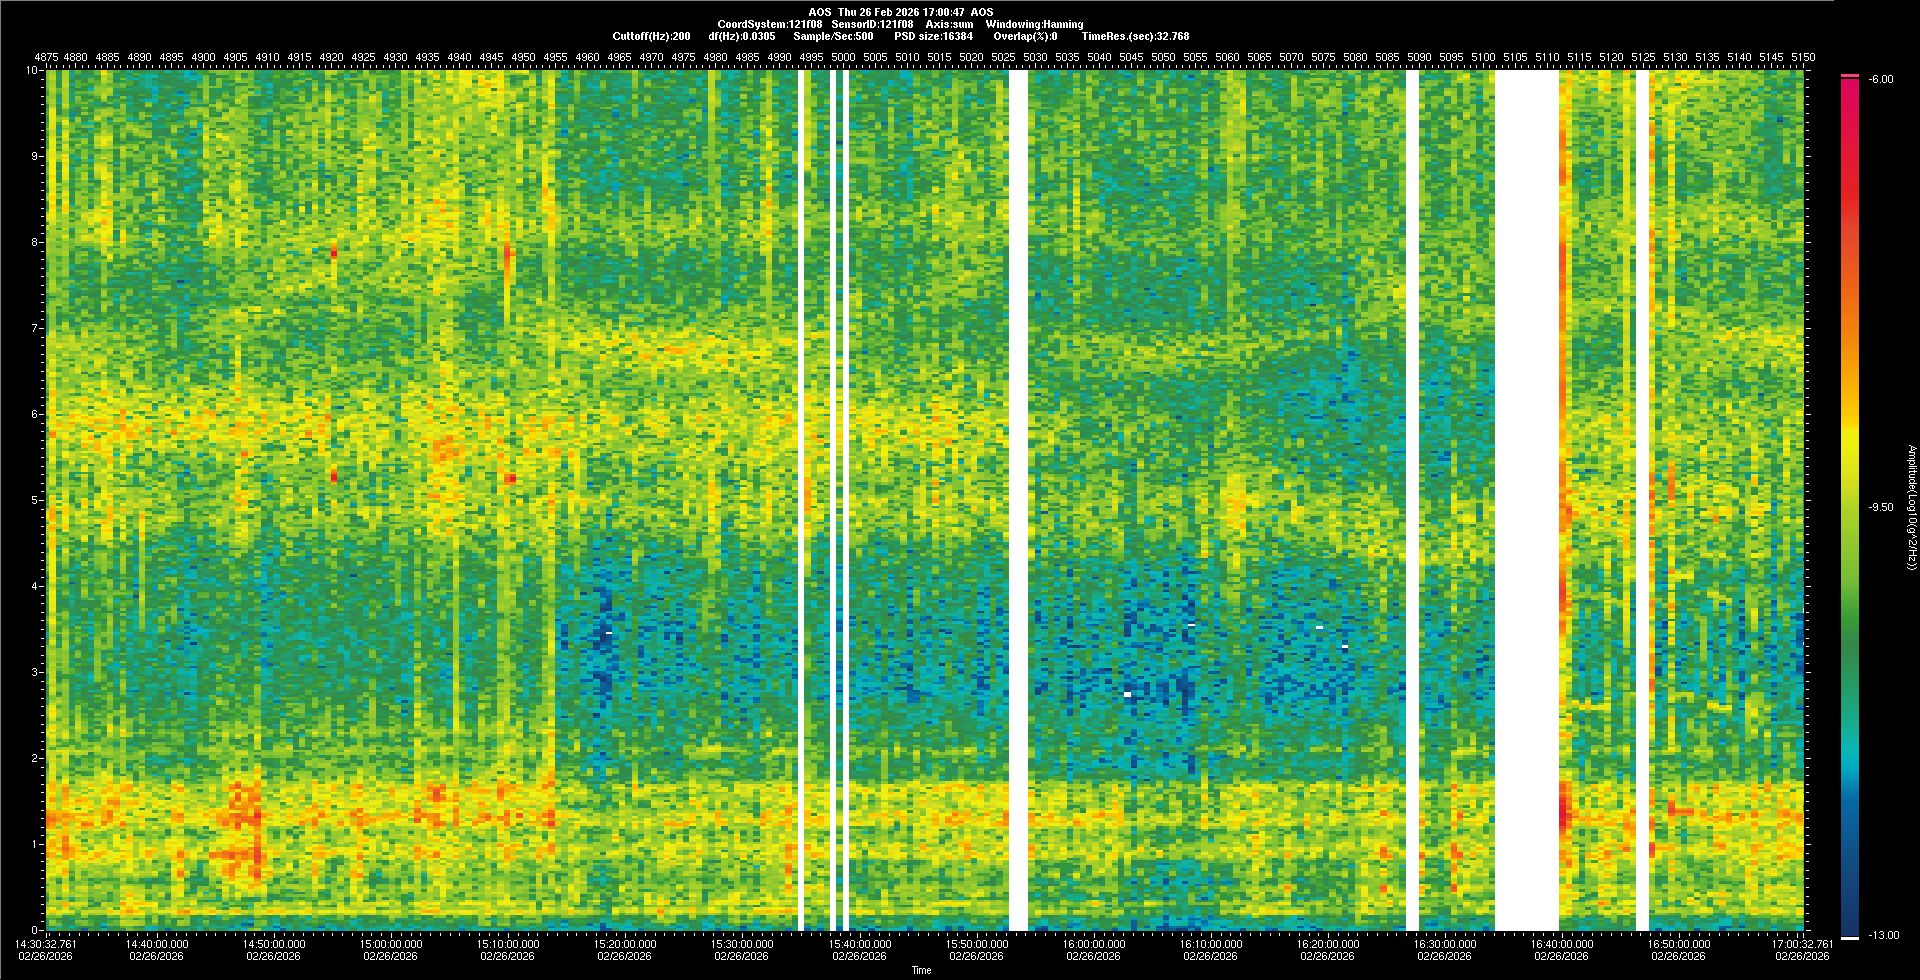Select the 5100 tick on the top axis
1920x980 pixels.
1484,57
